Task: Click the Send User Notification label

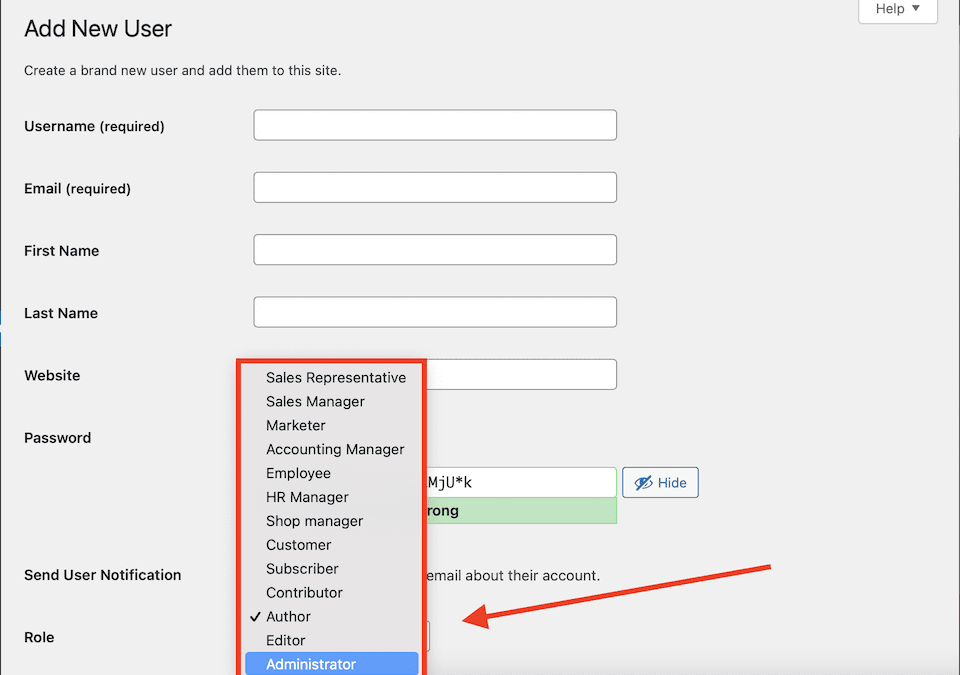Action: tap(102, 575)
